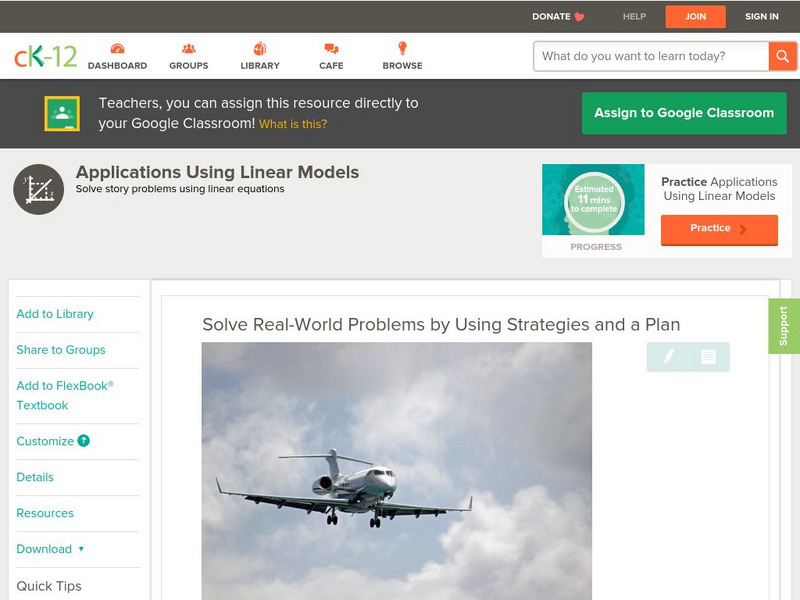Click 'Solve Real-World Problems' lesson title
This screenshot has width=800, height=600.
pyautogui.click(x=441, y=324)
